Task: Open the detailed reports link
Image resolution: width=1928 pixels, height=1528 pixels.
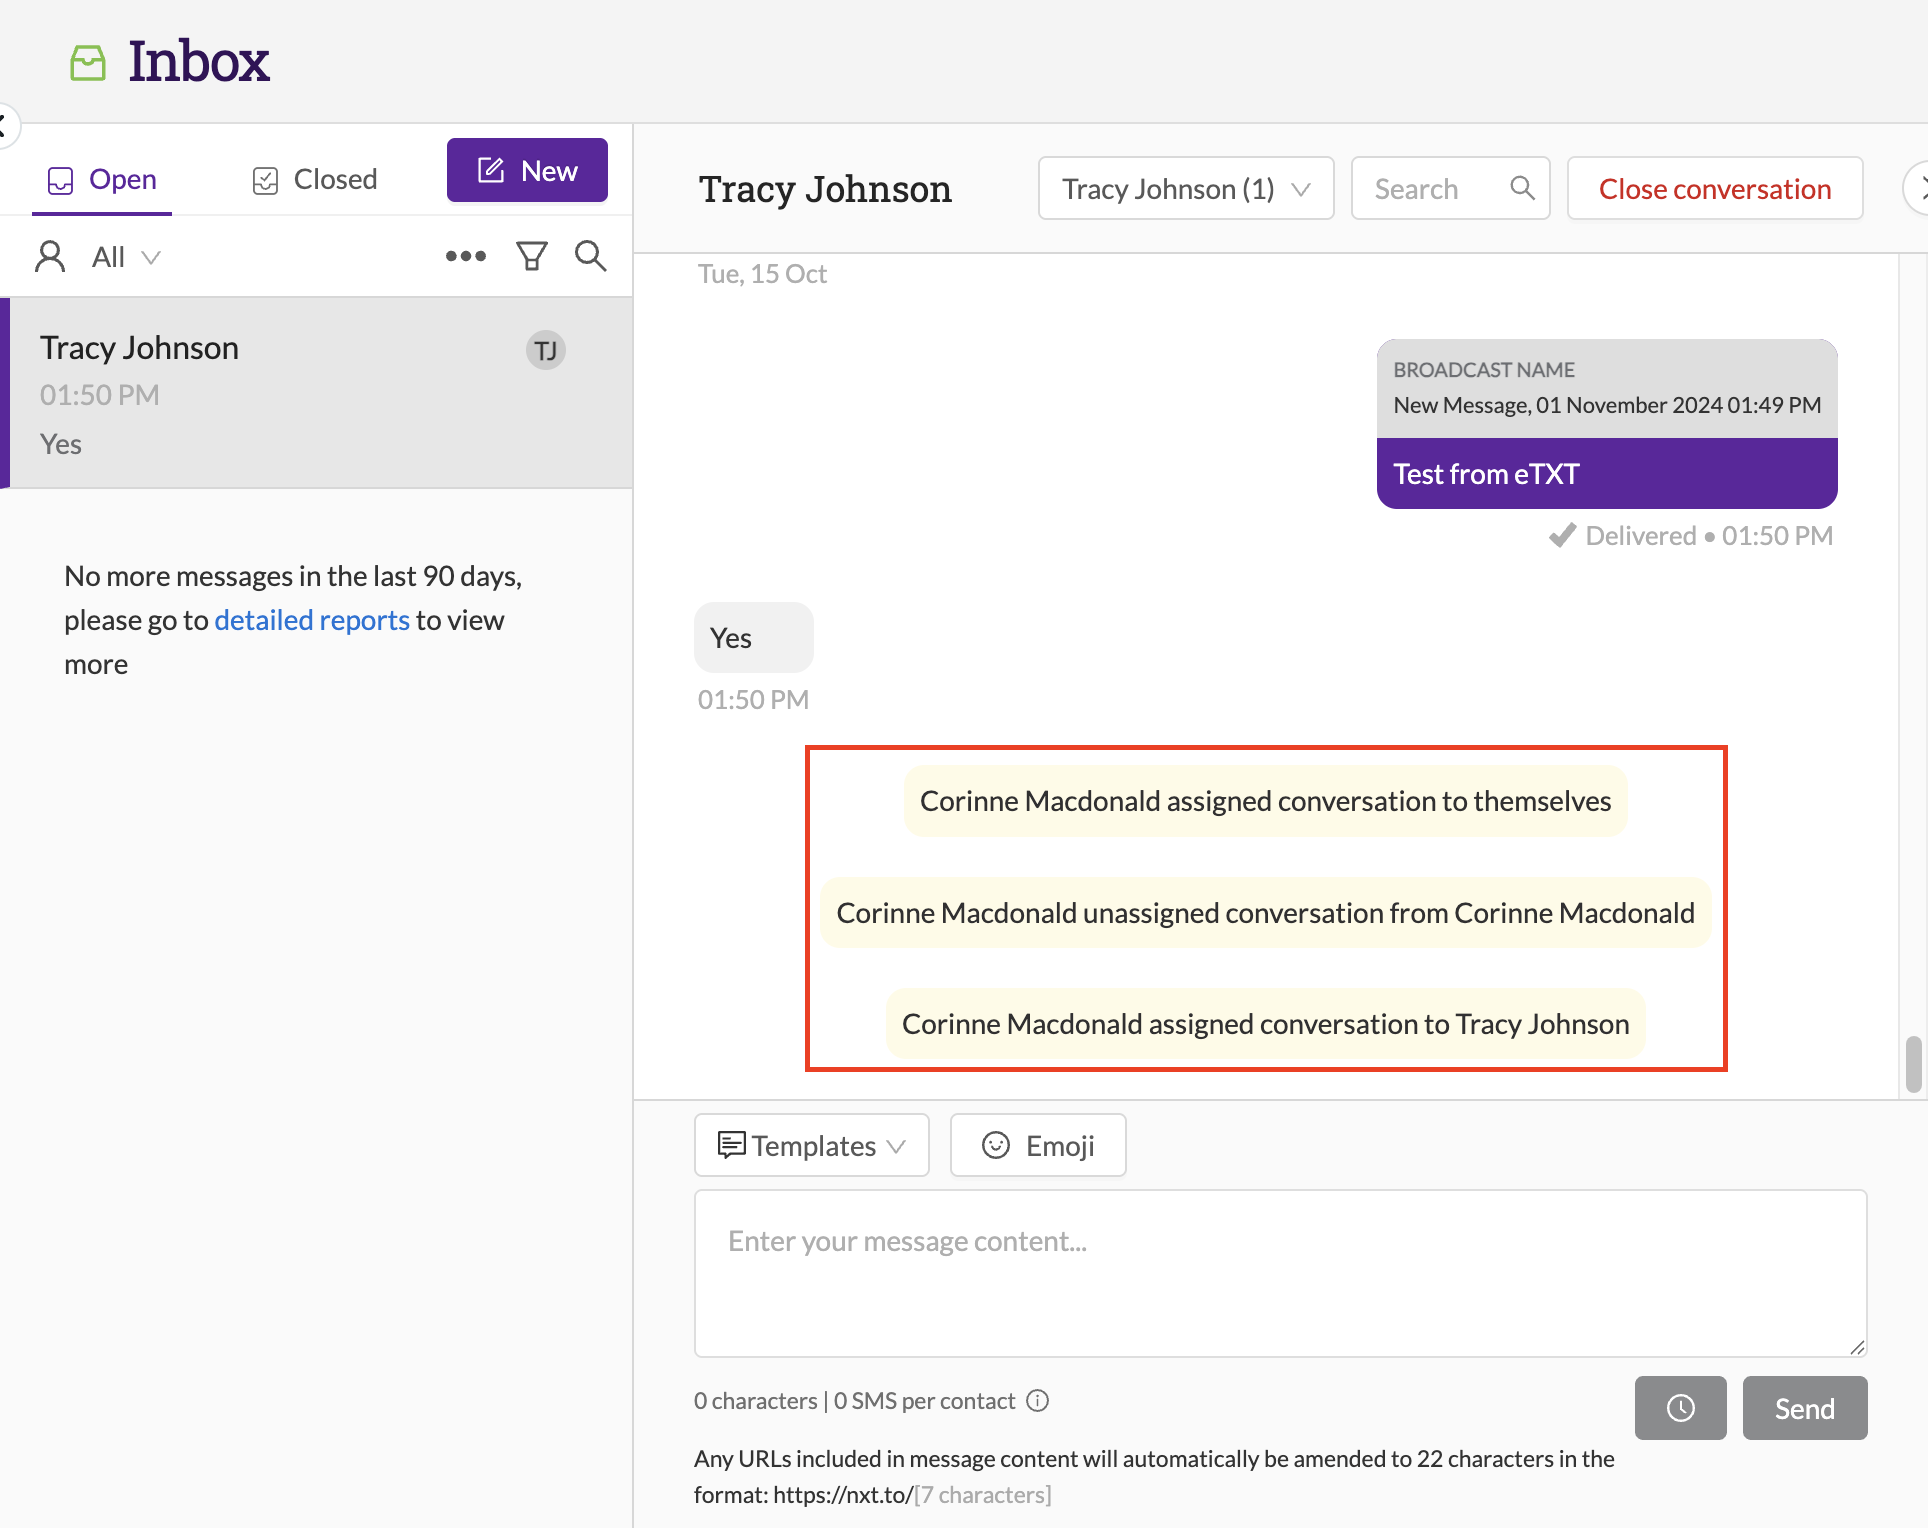Action: click(312, 620)
